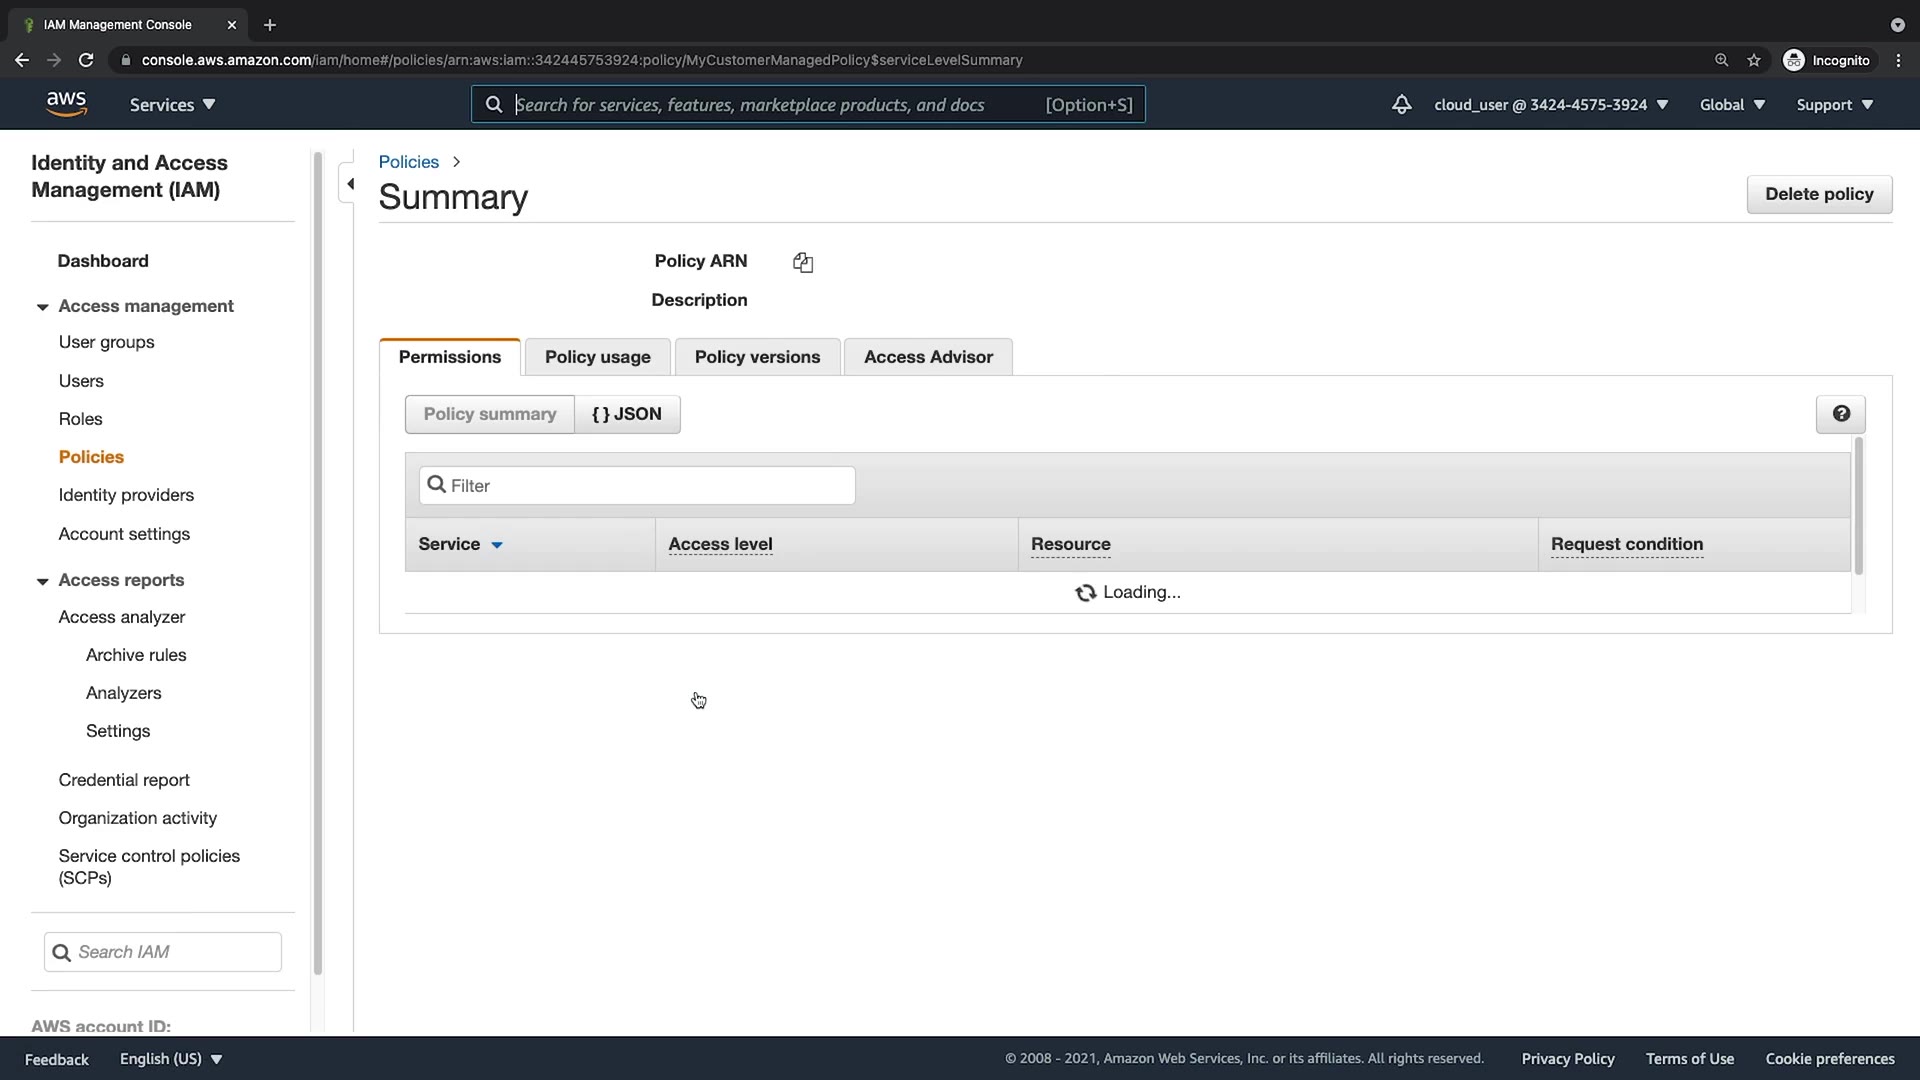1920x1080 pixels.
Task: Open the Services dropdown menu
Action: tap(172, 104)
